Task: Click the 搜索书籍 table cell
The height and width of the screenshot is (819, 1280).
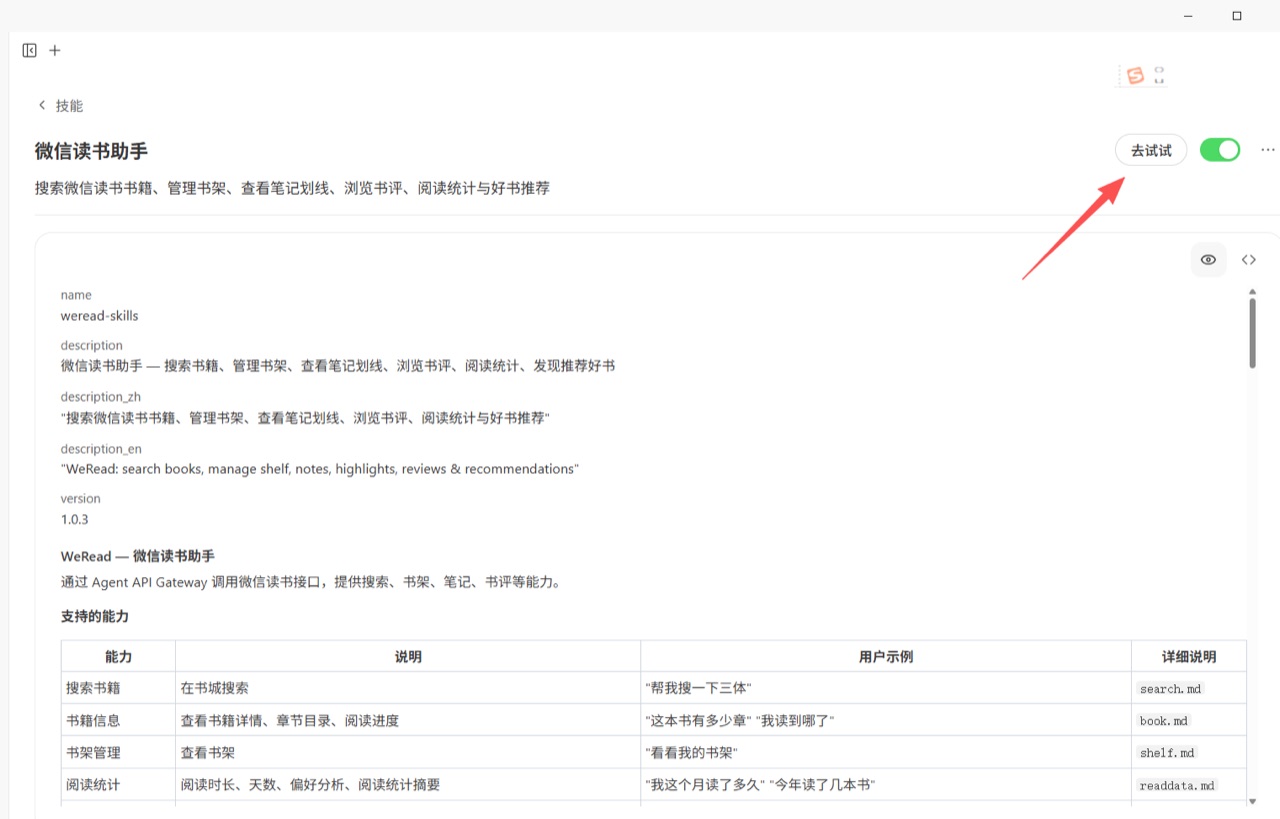Action: tap(118, 688)
